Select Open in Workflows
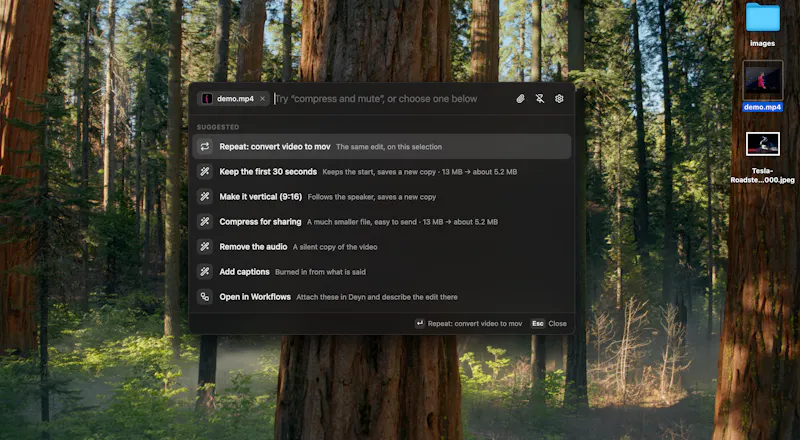Viewport: 800px width, 440px height. coord(382,297)
